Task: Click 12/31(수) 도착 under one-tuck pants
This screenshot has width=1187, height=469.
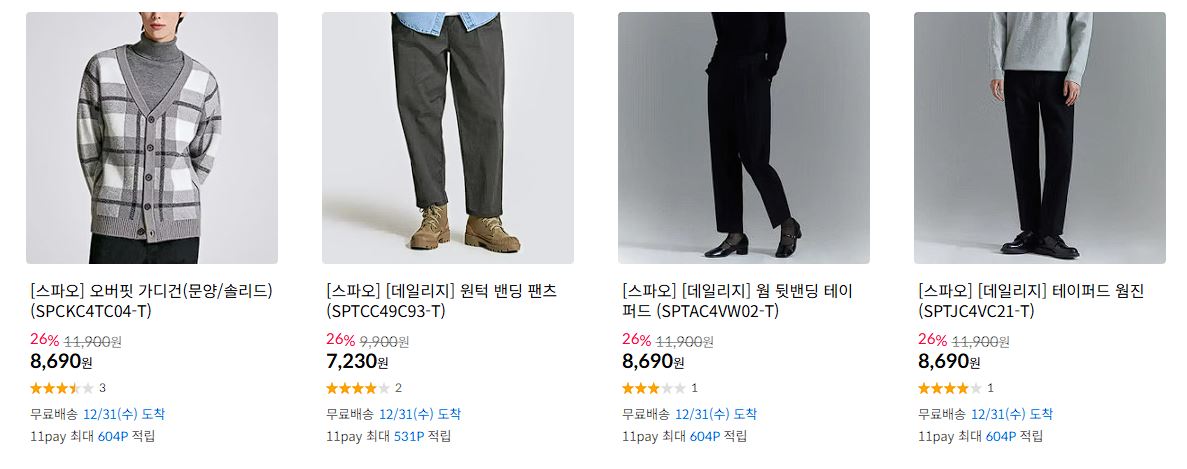Action: pos(419,415)
